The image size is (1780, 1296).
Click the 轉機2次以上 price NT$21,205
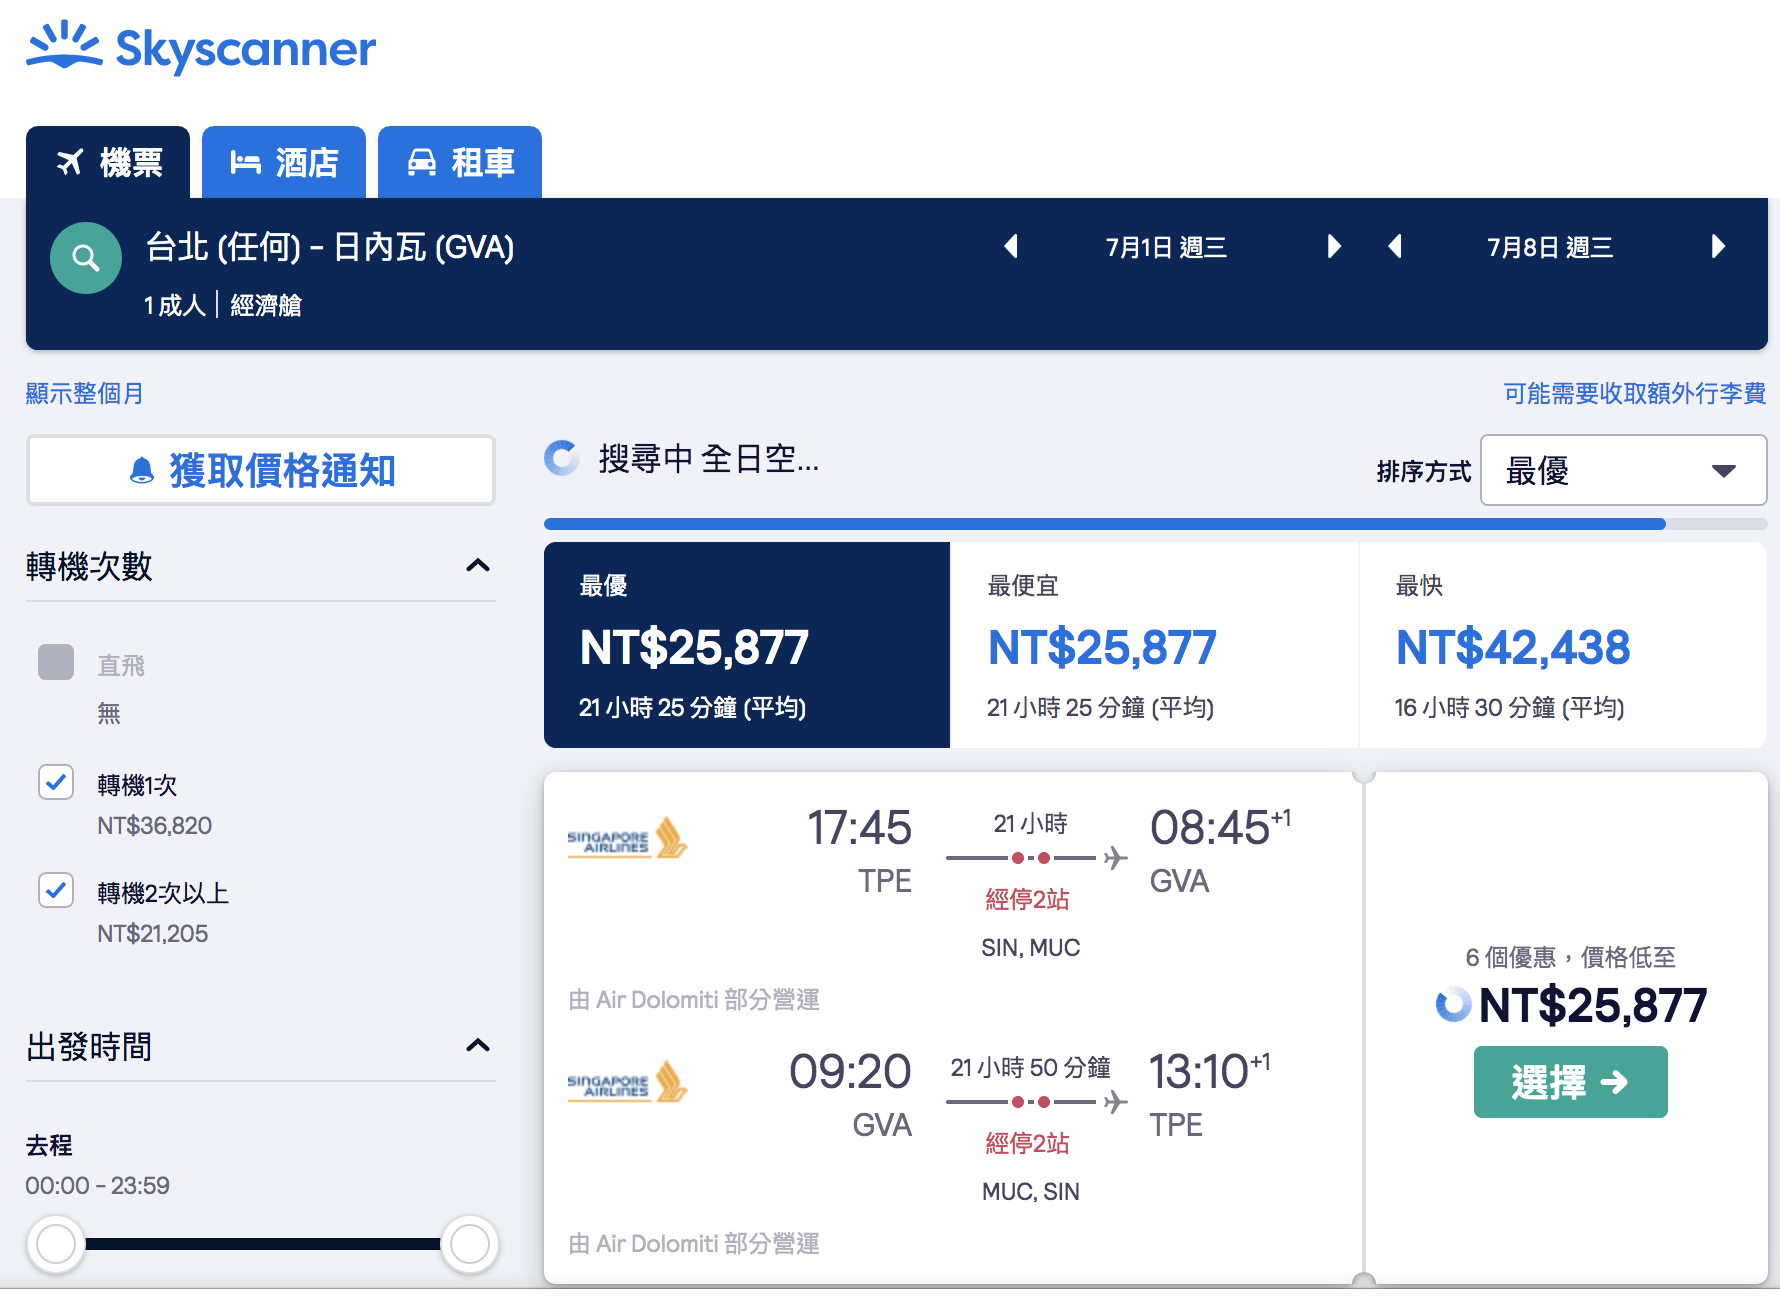coord(152,933)
